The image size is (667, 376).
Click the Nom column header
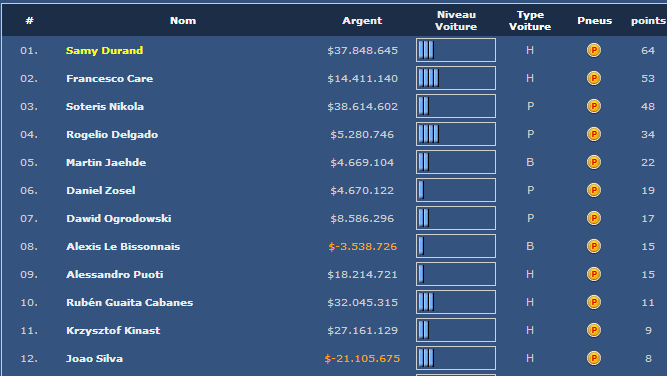[183, 20]
